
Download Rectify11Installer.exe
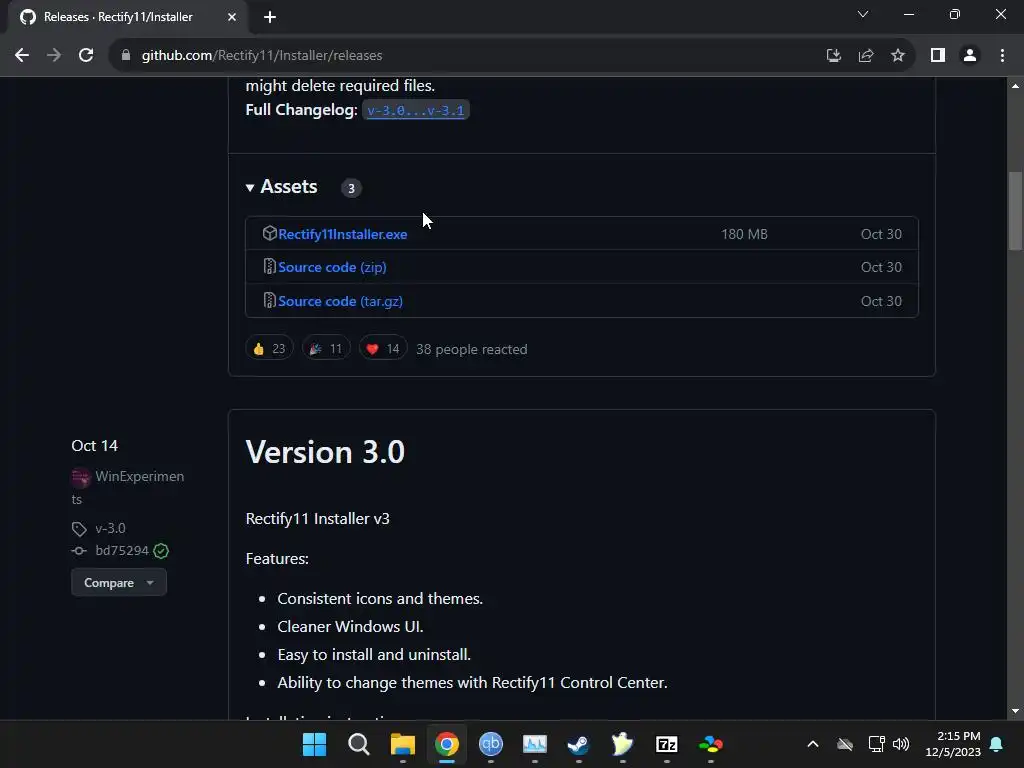tap(342, 234)
